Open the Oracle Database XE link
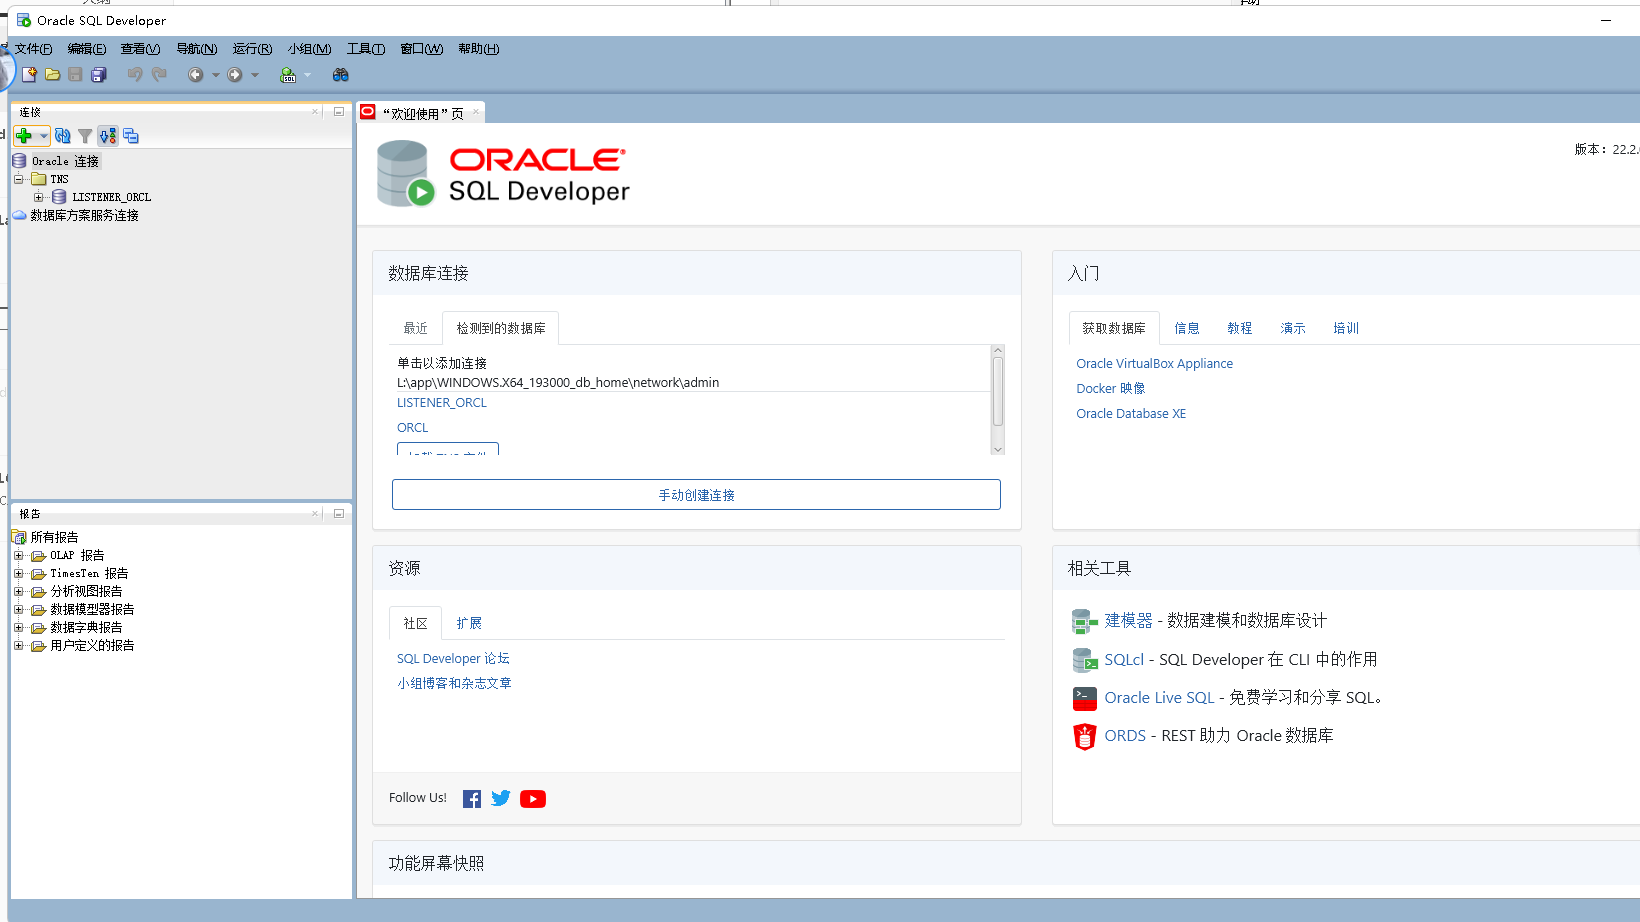The height and width of the screenshot is (922, 1640). pos(1131,414)
